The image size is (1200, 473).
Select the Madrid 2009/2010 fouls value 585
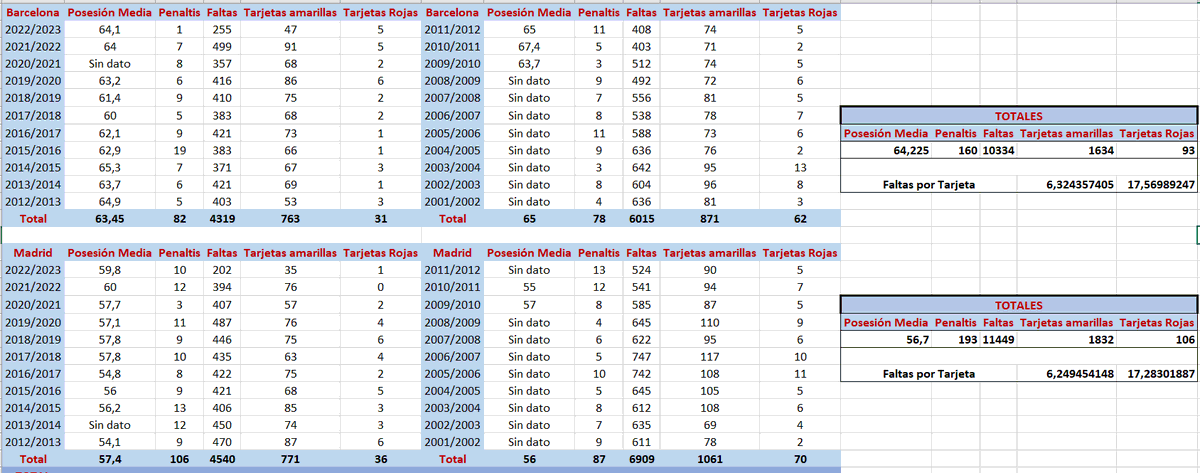coord(641,304)
